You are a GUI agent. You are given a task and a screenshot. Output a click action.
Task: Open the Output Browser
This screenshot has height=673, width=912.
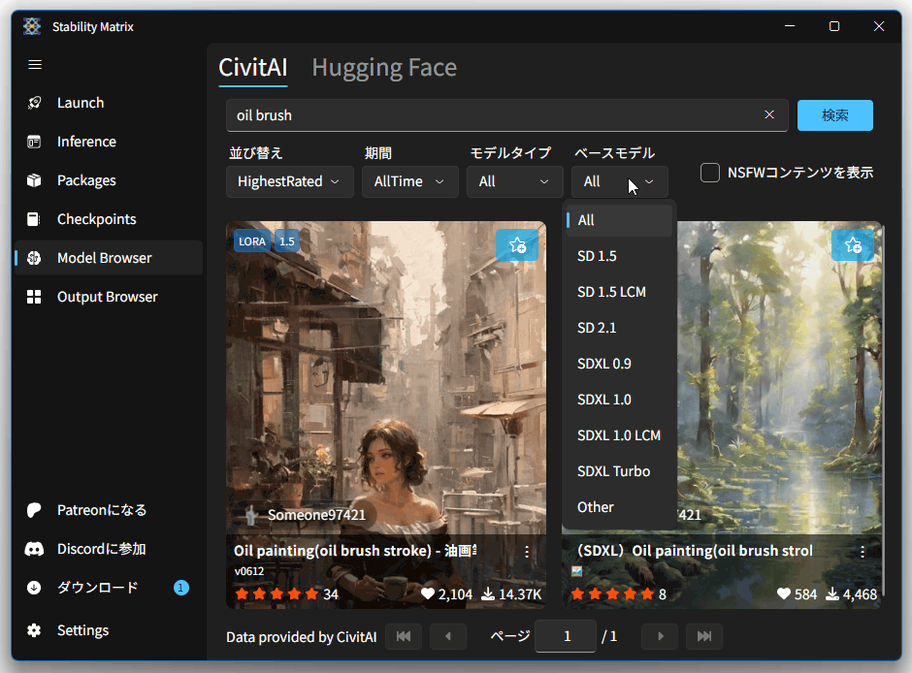pyautogui.click(x=109, y=297)
